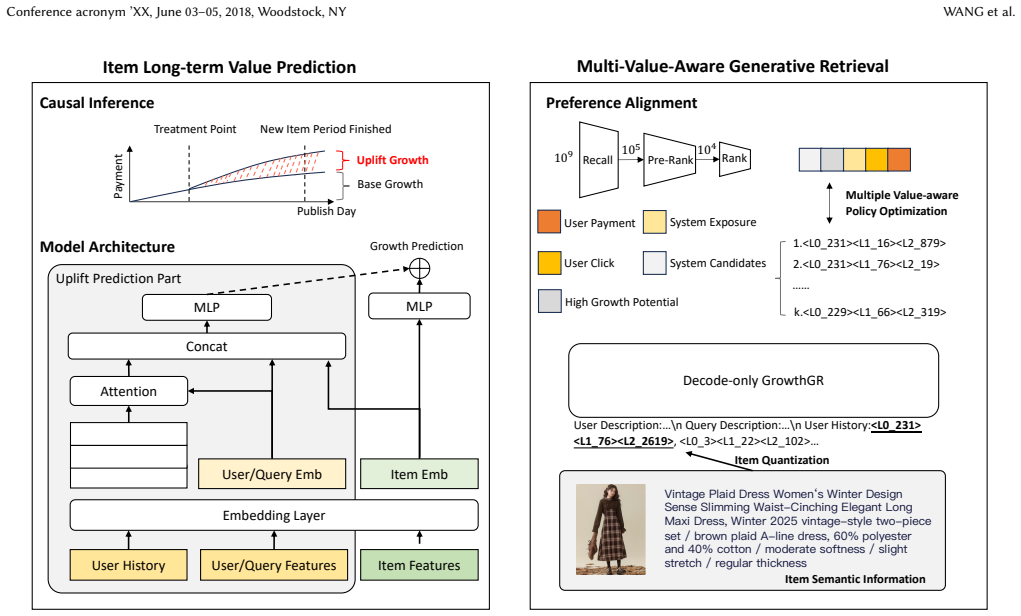The height and width of the screenshot is (616, 1021).
Task: Click the Preference Alignment heading
Action: coord(621,103)
